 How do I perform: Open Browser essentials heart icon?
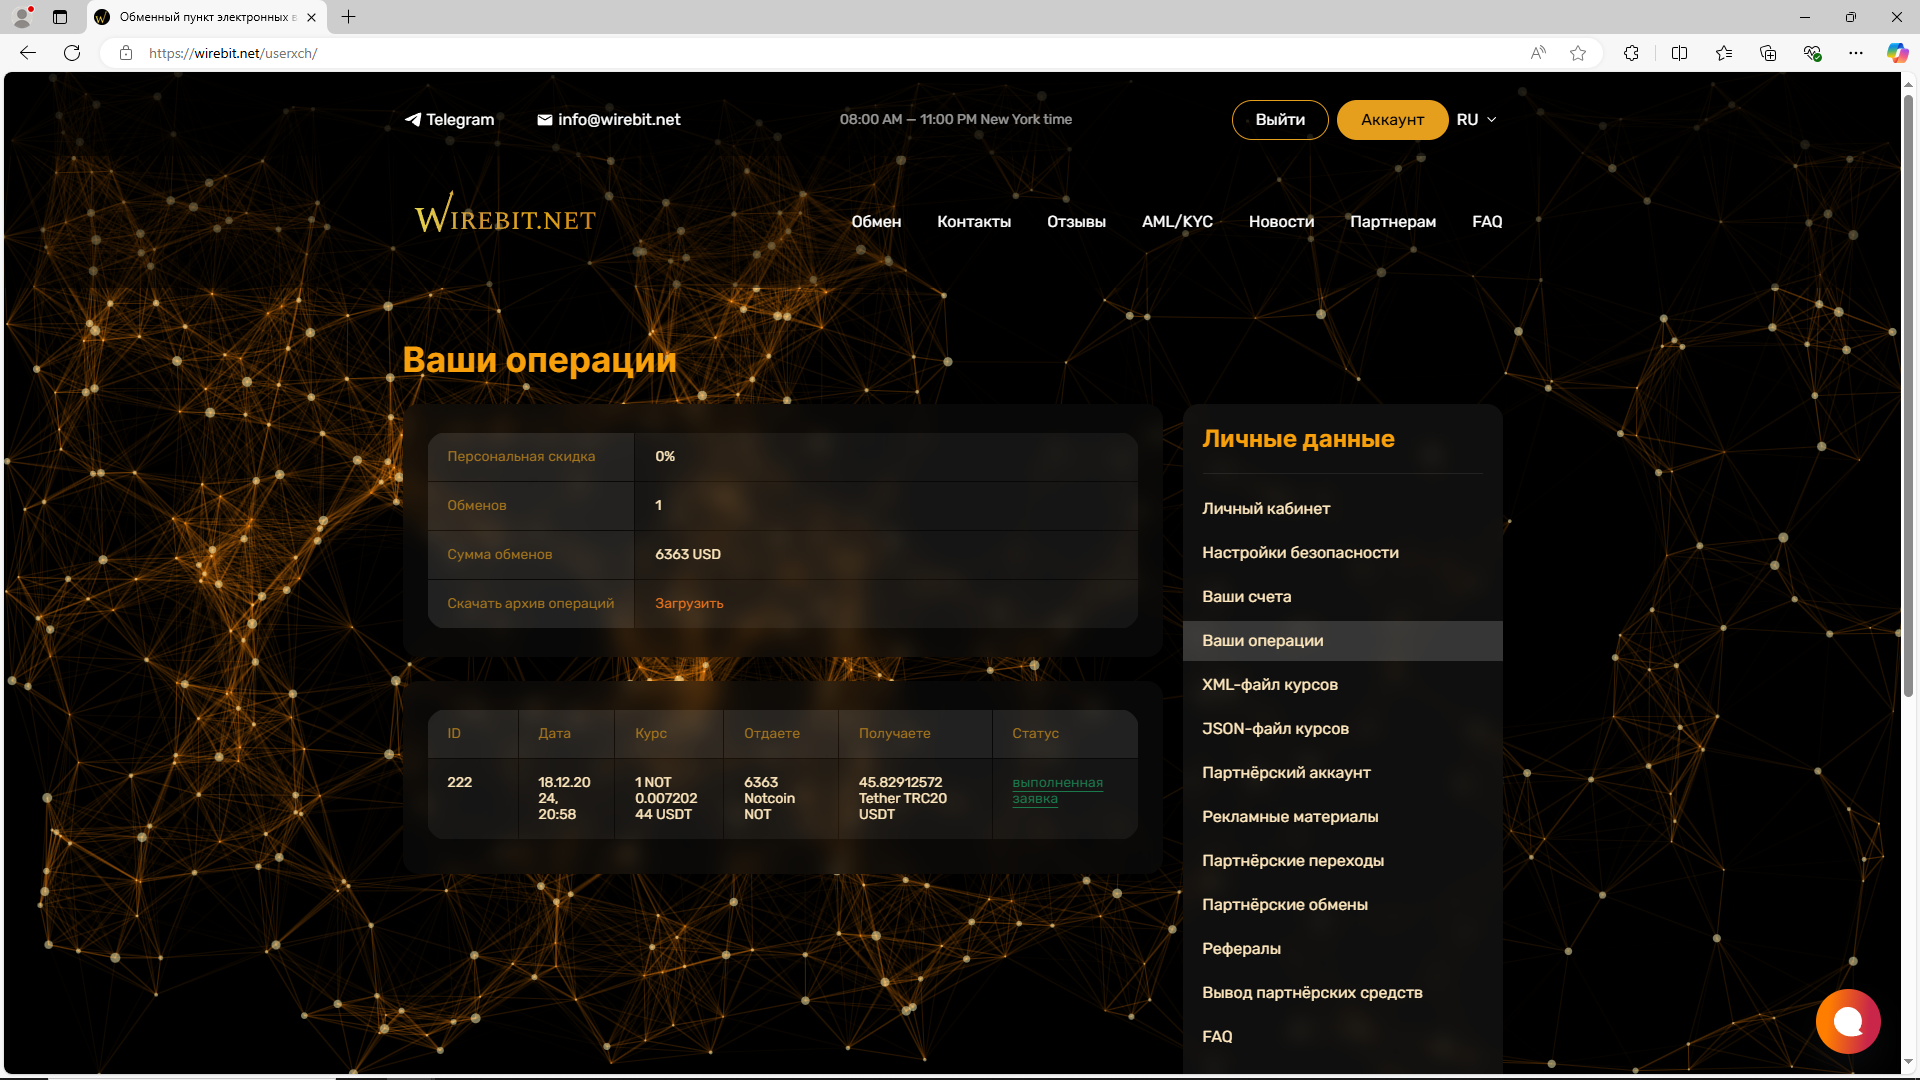[x=1812, y=53]
